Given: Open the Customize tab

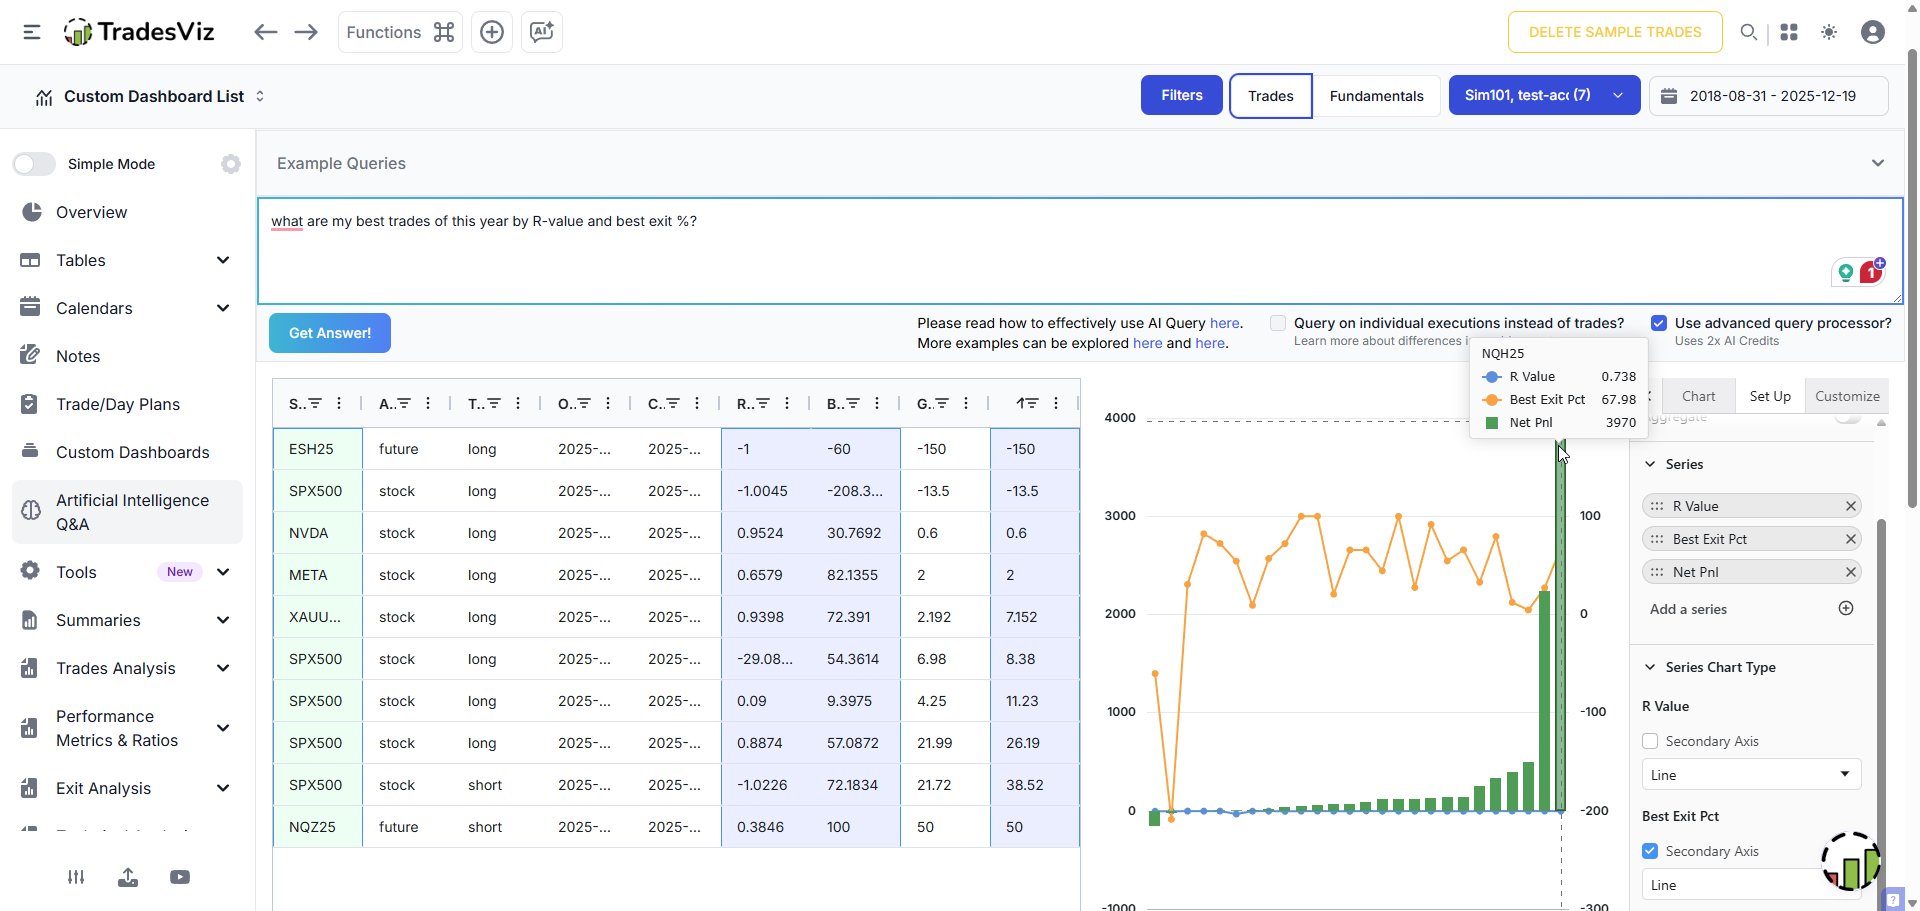Looking at the screenshot, I should [x=1847, y=396].
